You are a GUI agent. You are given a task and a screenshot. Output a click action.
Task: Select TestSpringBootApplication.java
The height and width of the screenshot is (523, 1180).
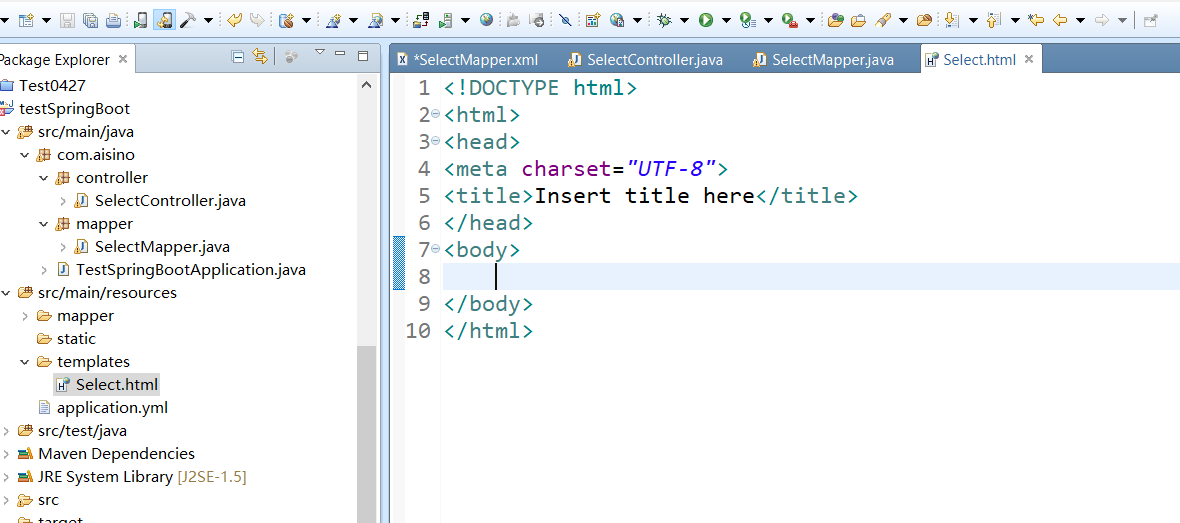coord(191,269)
